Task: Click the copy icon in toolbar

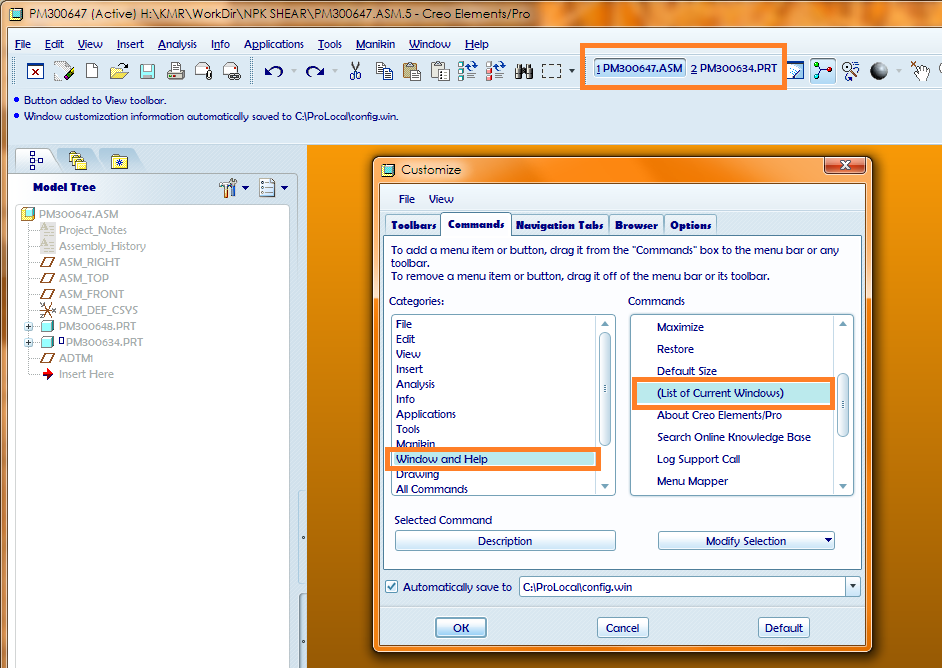Action: (384, 71)
